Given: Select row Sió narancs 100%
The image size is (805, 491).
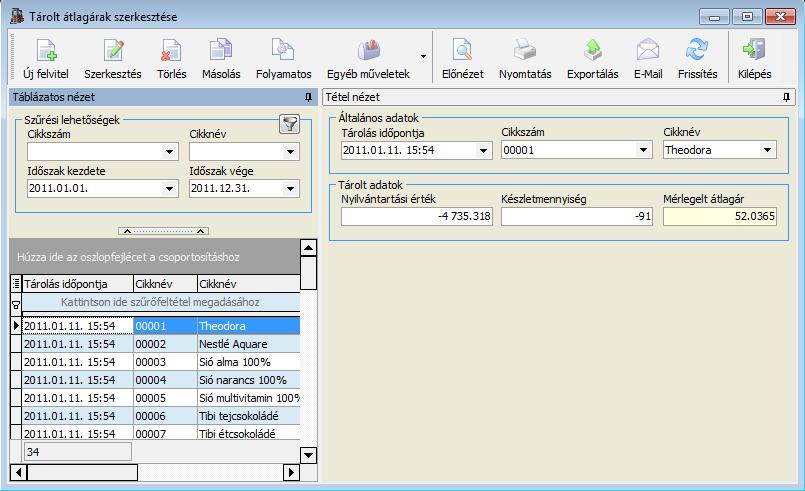Looking at the screenshot, I should pos(161,380).
